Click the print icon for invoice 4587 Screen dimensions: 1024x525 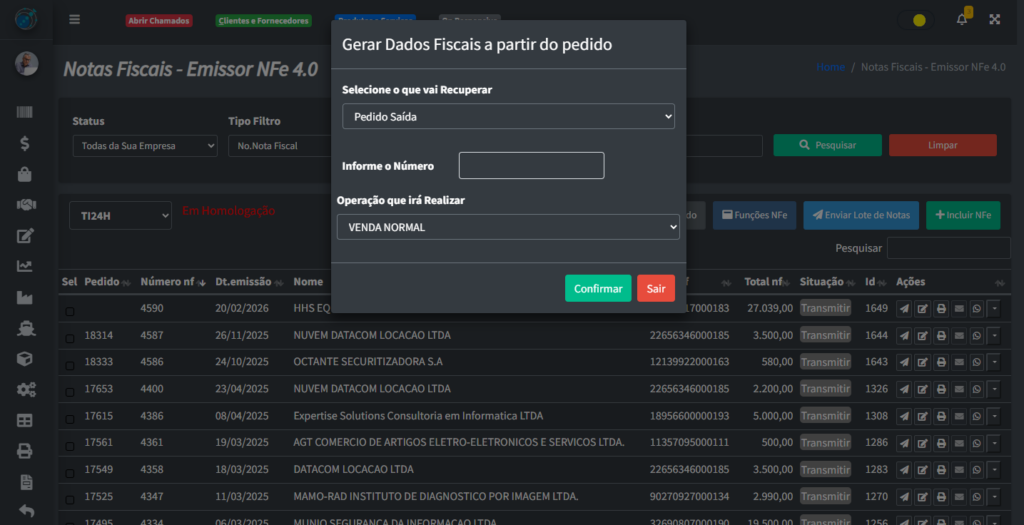pyautogui.click(x=941, y=336)
